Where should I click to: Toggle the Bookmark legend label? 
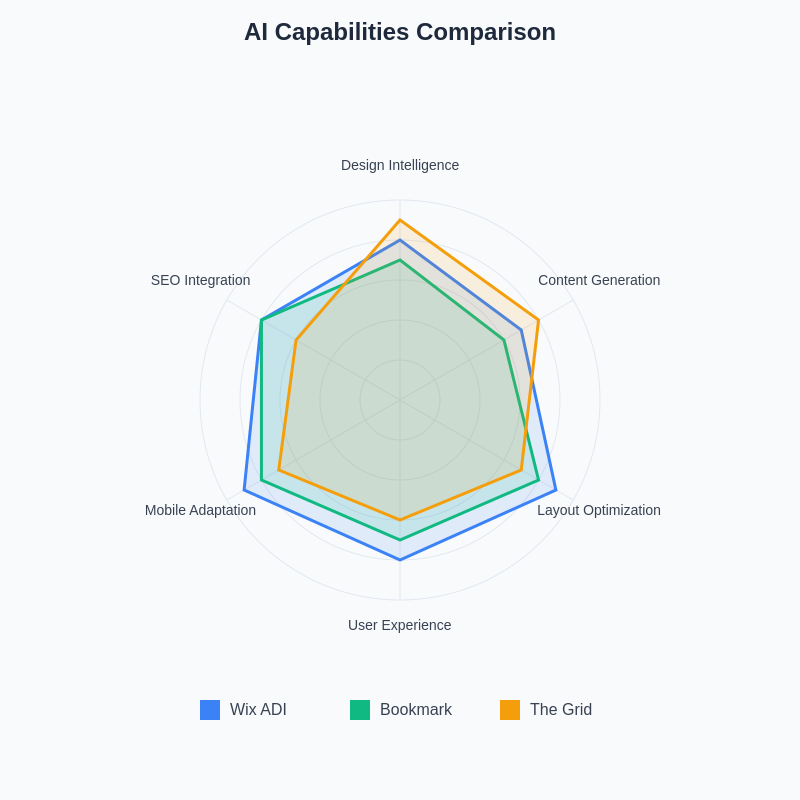416,710
